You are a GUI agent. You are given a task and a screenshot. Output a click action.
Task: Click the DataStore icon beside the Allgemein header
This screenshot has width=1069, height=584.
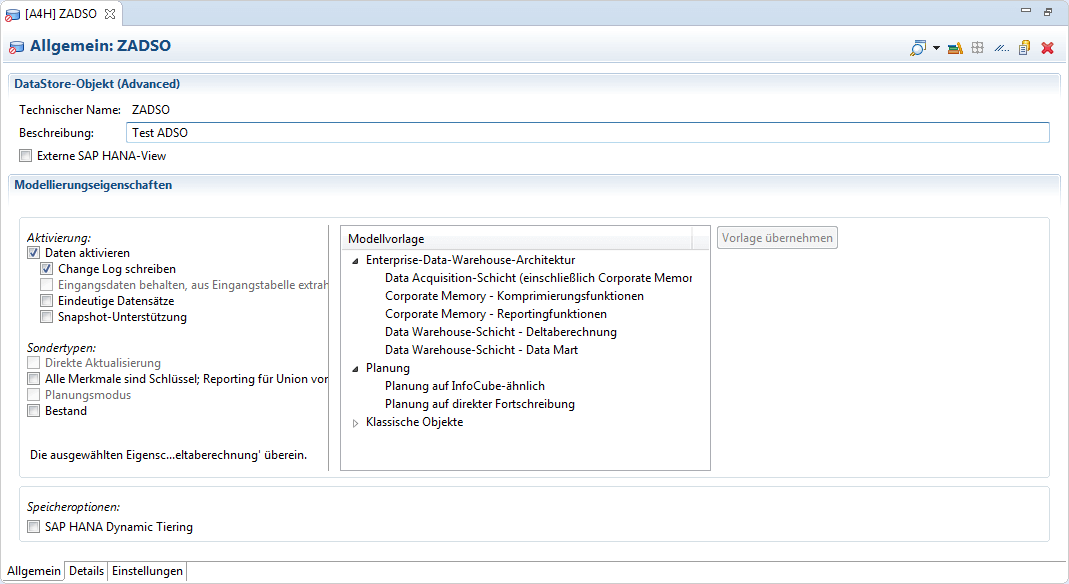(x=16, y=46)
